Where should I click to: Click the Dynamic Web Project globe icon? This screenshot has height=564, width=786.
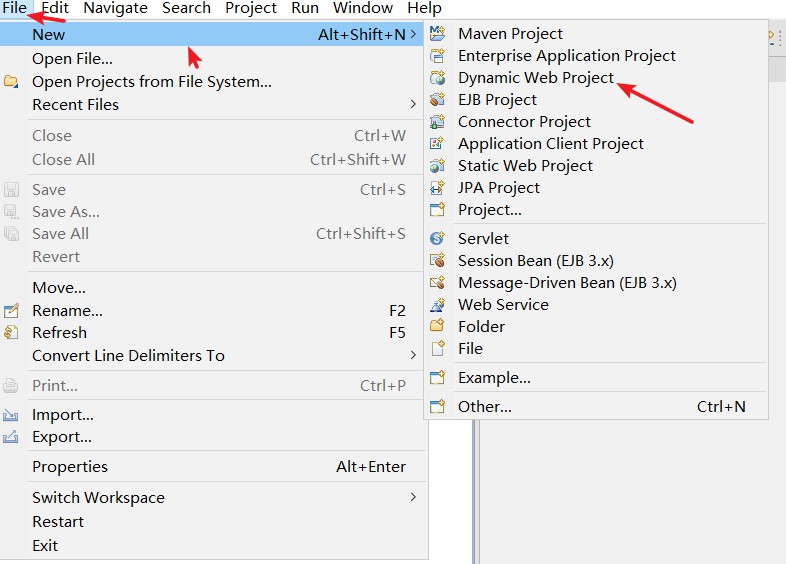click(x=437, y=77)
